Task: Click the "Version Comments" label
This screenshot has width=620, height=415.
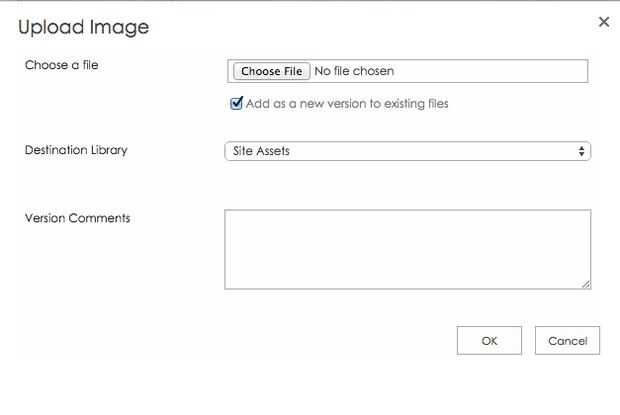Action: click(x=77, y=217)
